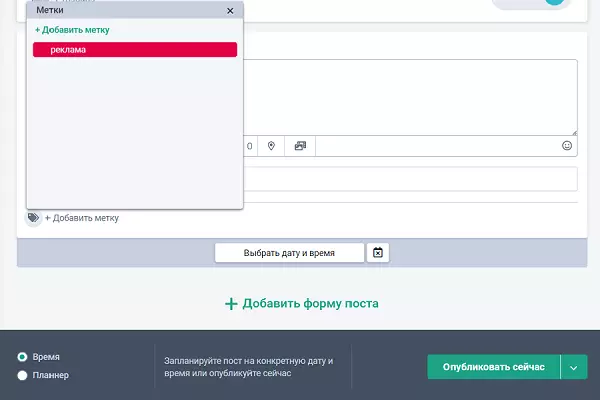This screenshot has width=600, height=400.
Task: Click '+ Добавить метку' under the post form
Action: (81, 217)
